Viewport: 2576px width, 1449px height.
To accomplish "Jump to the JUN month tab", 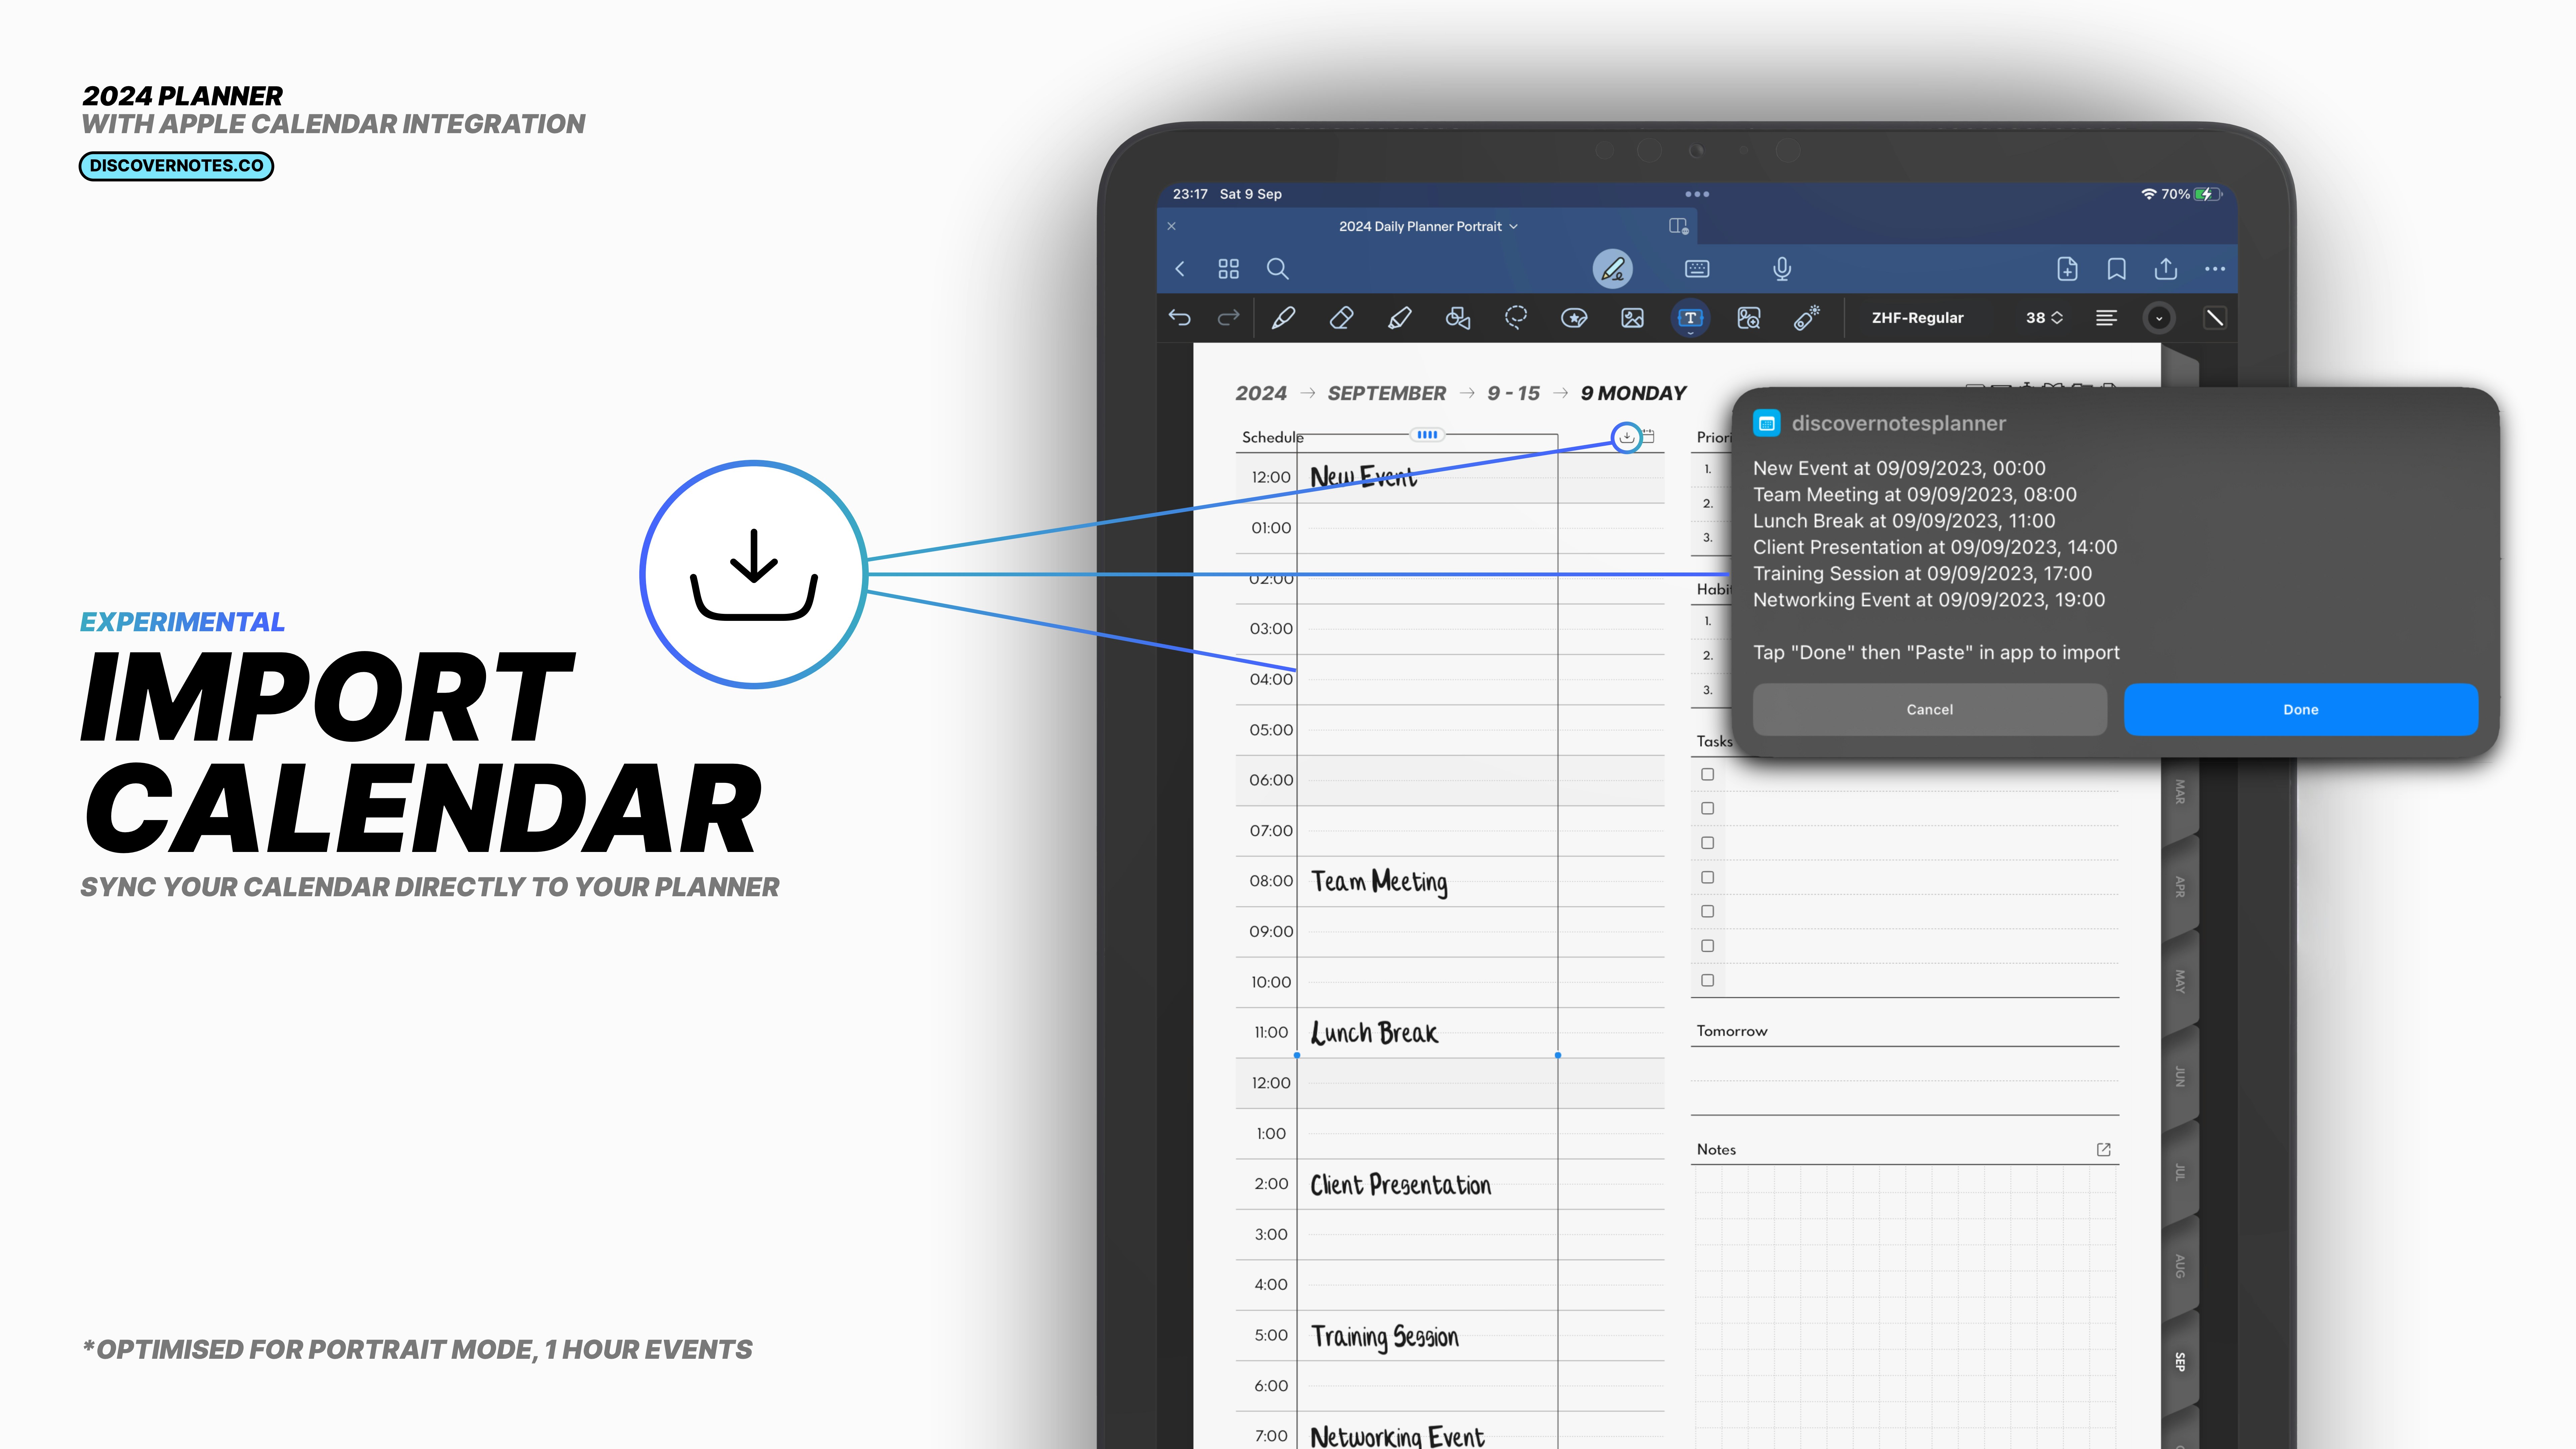I will [x=2180, y=1077].
